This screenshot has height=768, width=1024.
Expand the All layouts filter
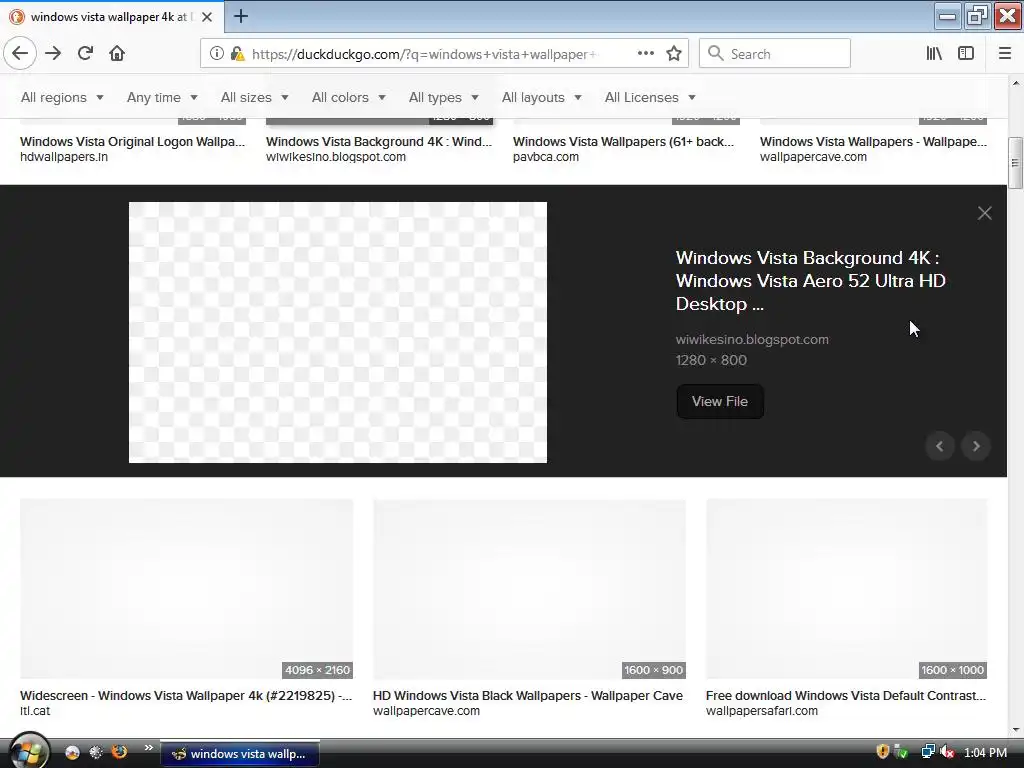click(x=541, y=97)
